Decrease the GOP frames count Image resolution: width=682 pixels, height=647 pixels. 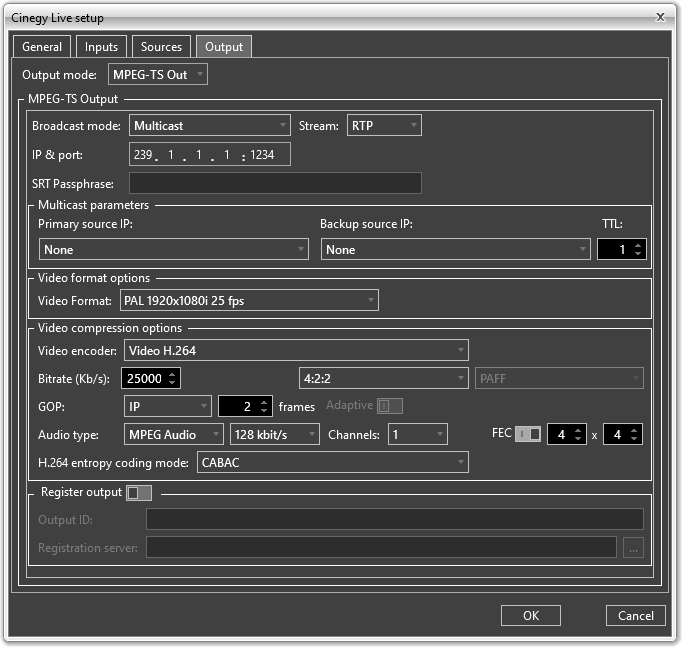click(264, 410)
